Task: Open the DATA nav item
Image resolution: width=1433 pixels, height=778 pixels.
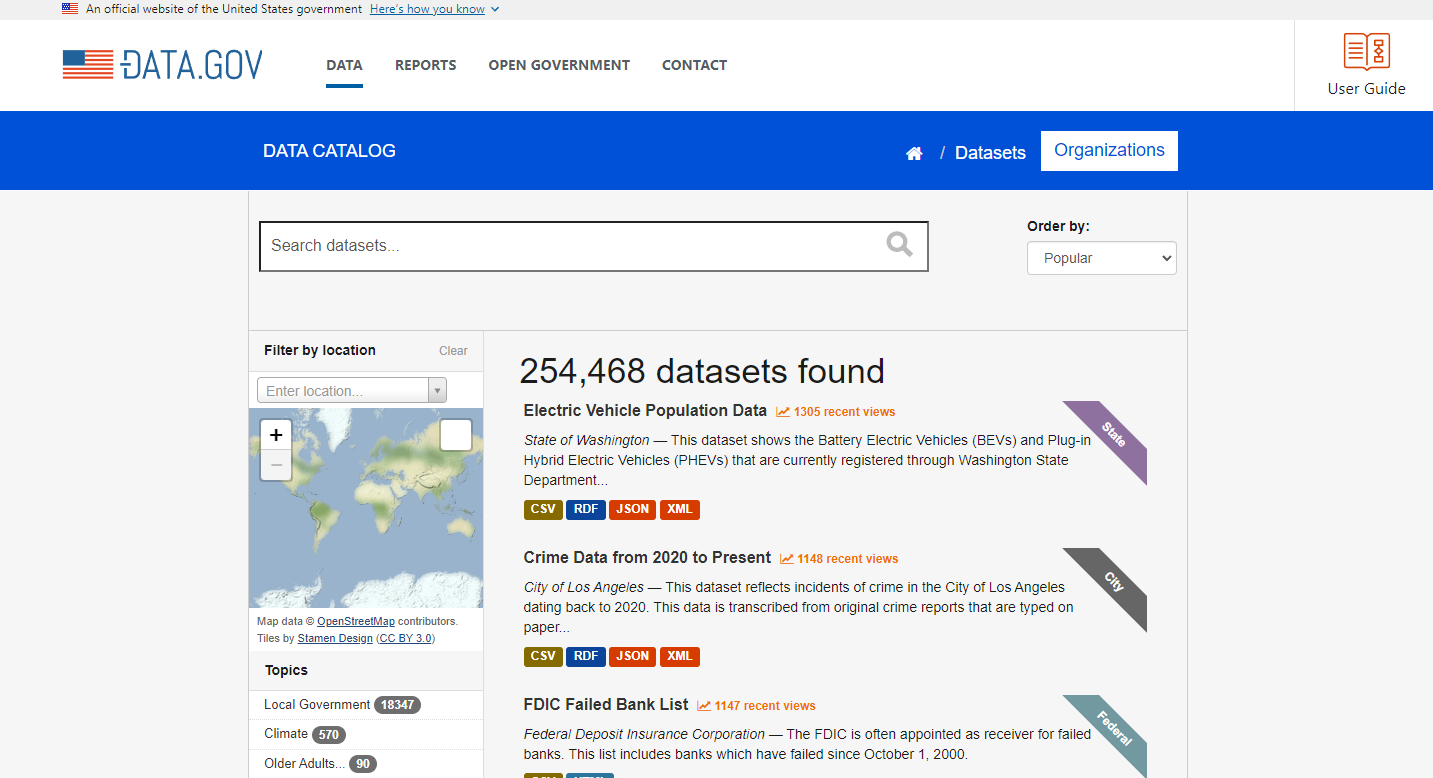Action: click(x=344, y=65)
